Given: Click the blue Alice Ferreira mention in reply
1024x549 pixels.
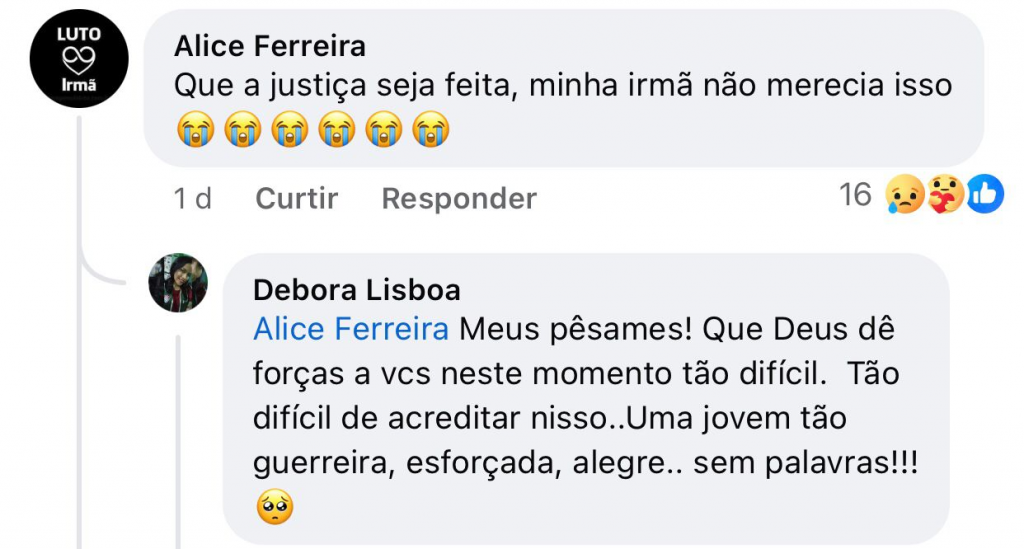Looking at the screenshot, I should 350,329.
